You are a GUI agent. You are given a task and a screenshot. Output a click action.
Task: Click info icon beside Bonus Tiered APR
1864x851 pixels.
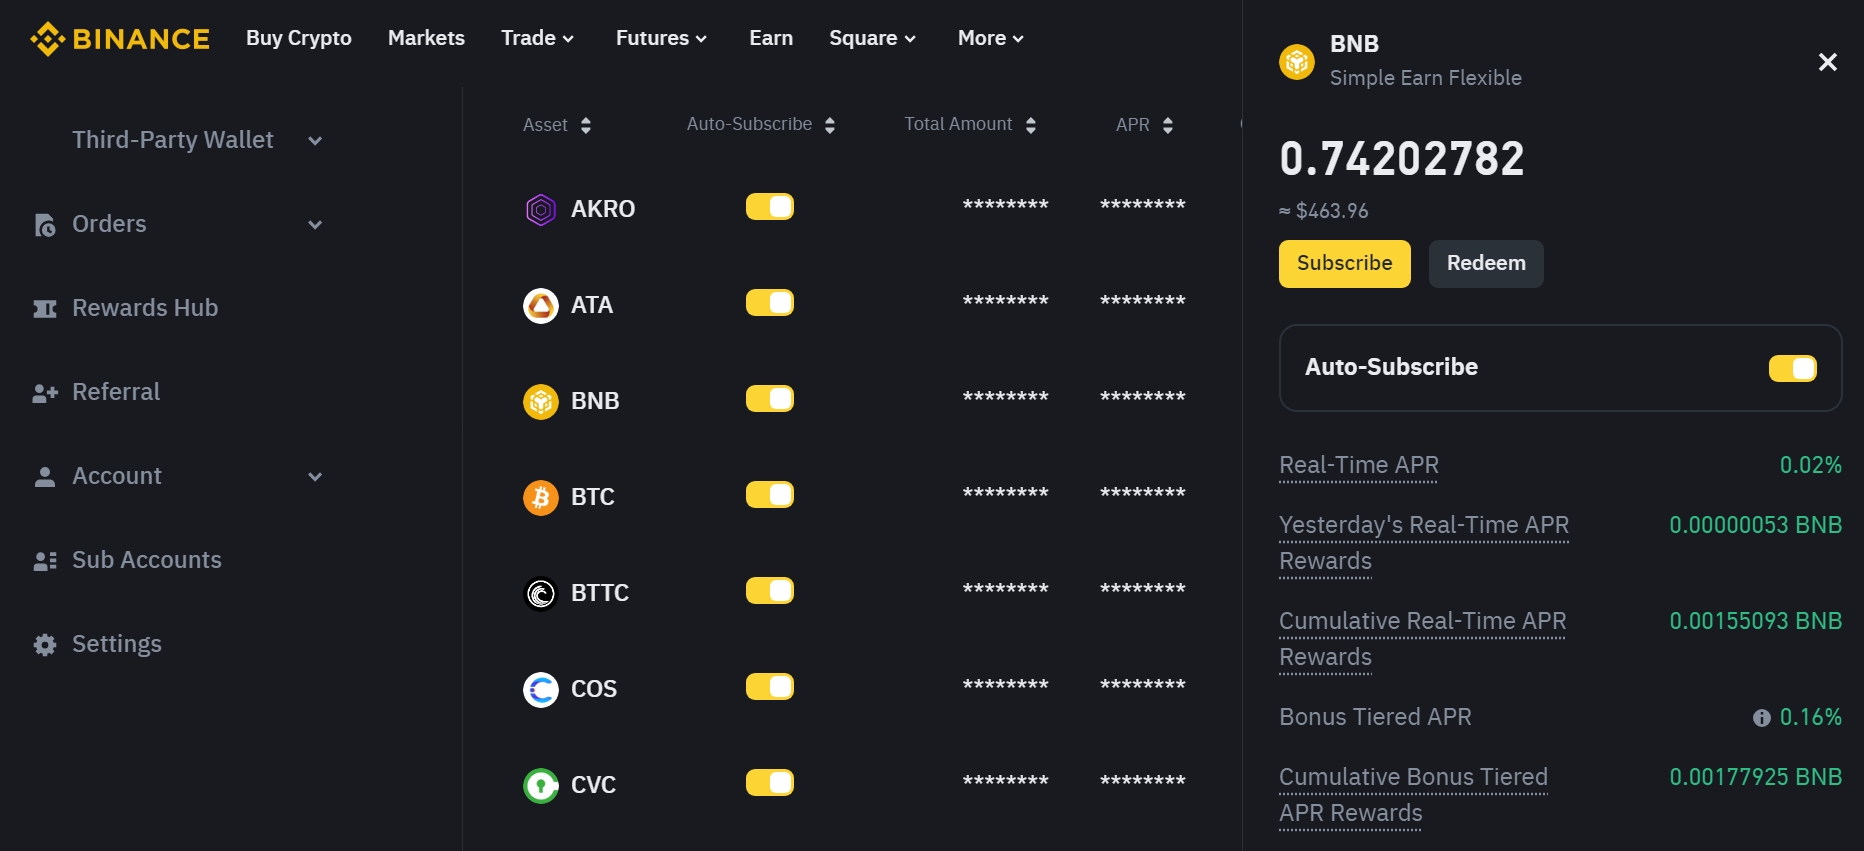coord(1762,718)
